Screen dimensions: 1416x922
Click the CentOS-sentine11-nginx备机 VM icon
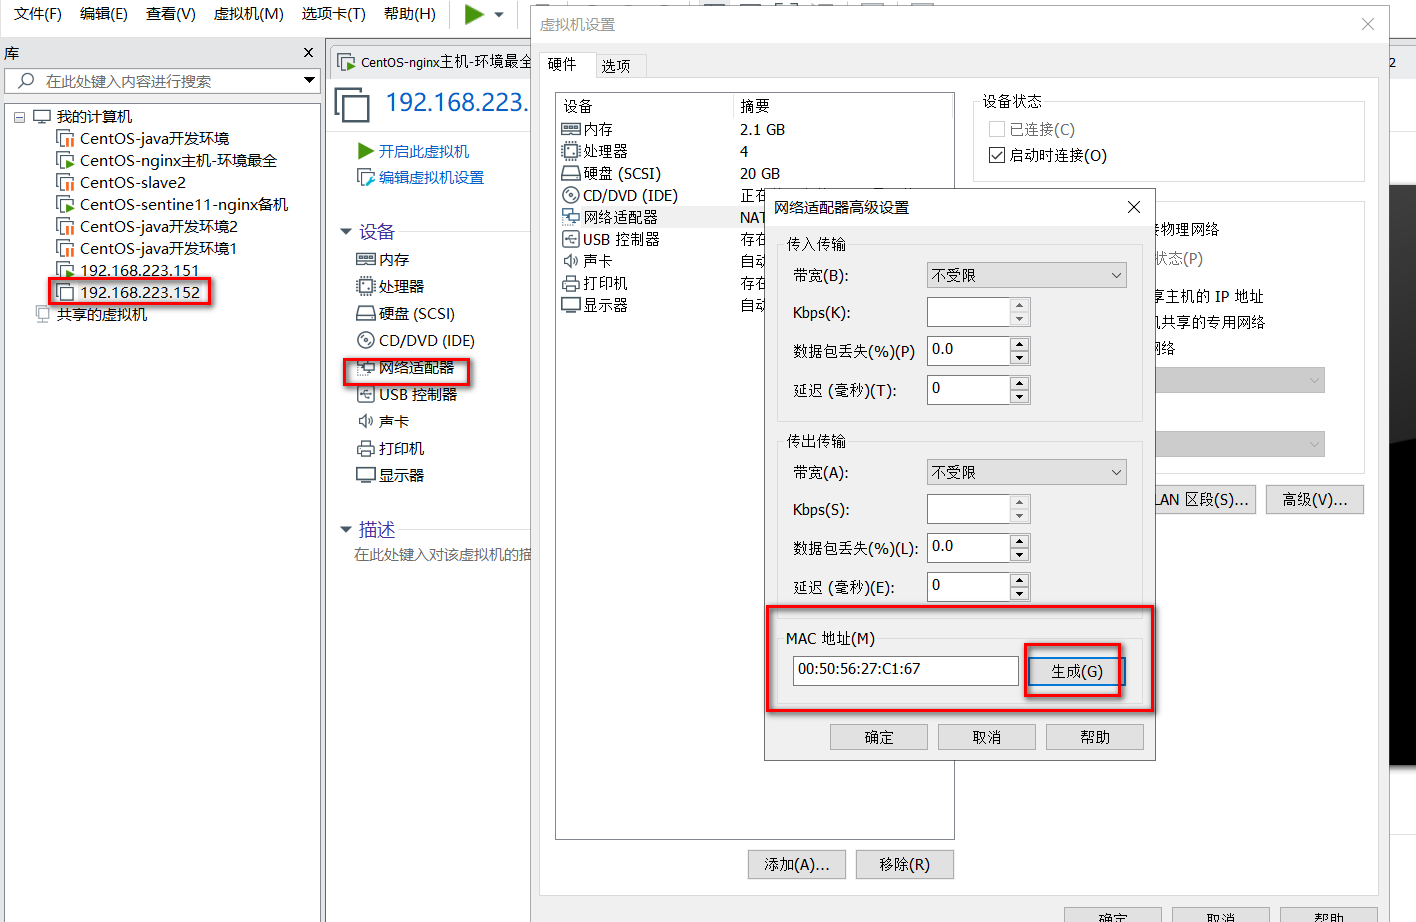[66, 204]
